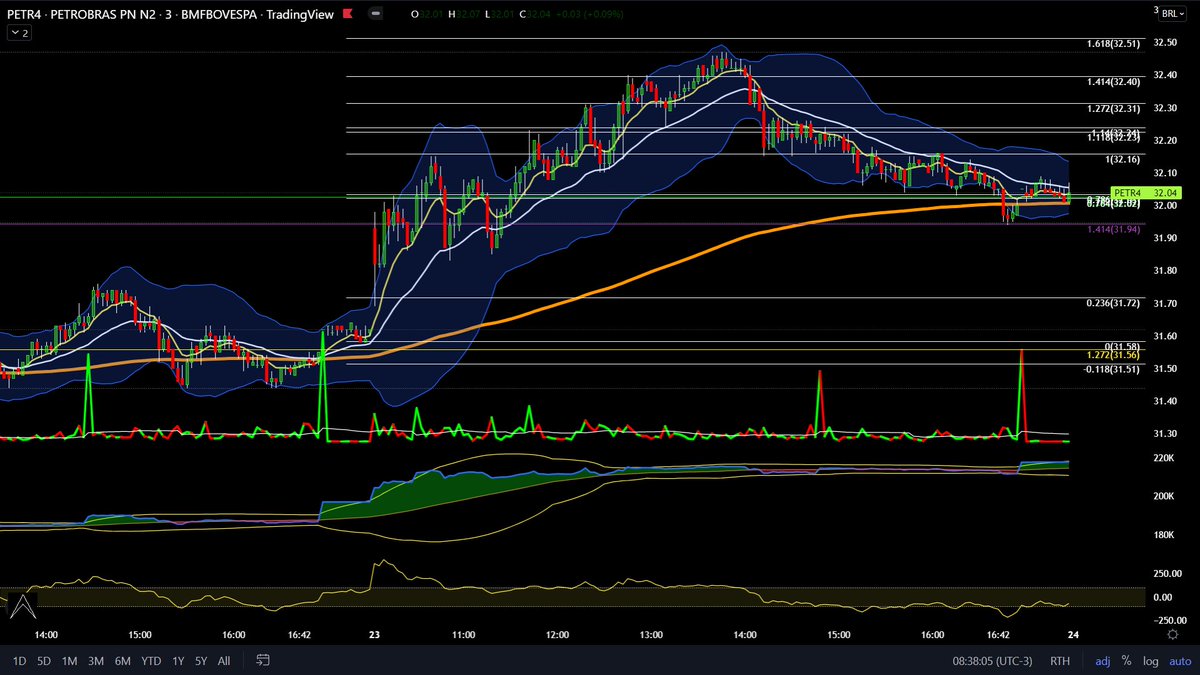Select the 6M time range
This screenshot has height=675, width=1200.
(123, 660)
